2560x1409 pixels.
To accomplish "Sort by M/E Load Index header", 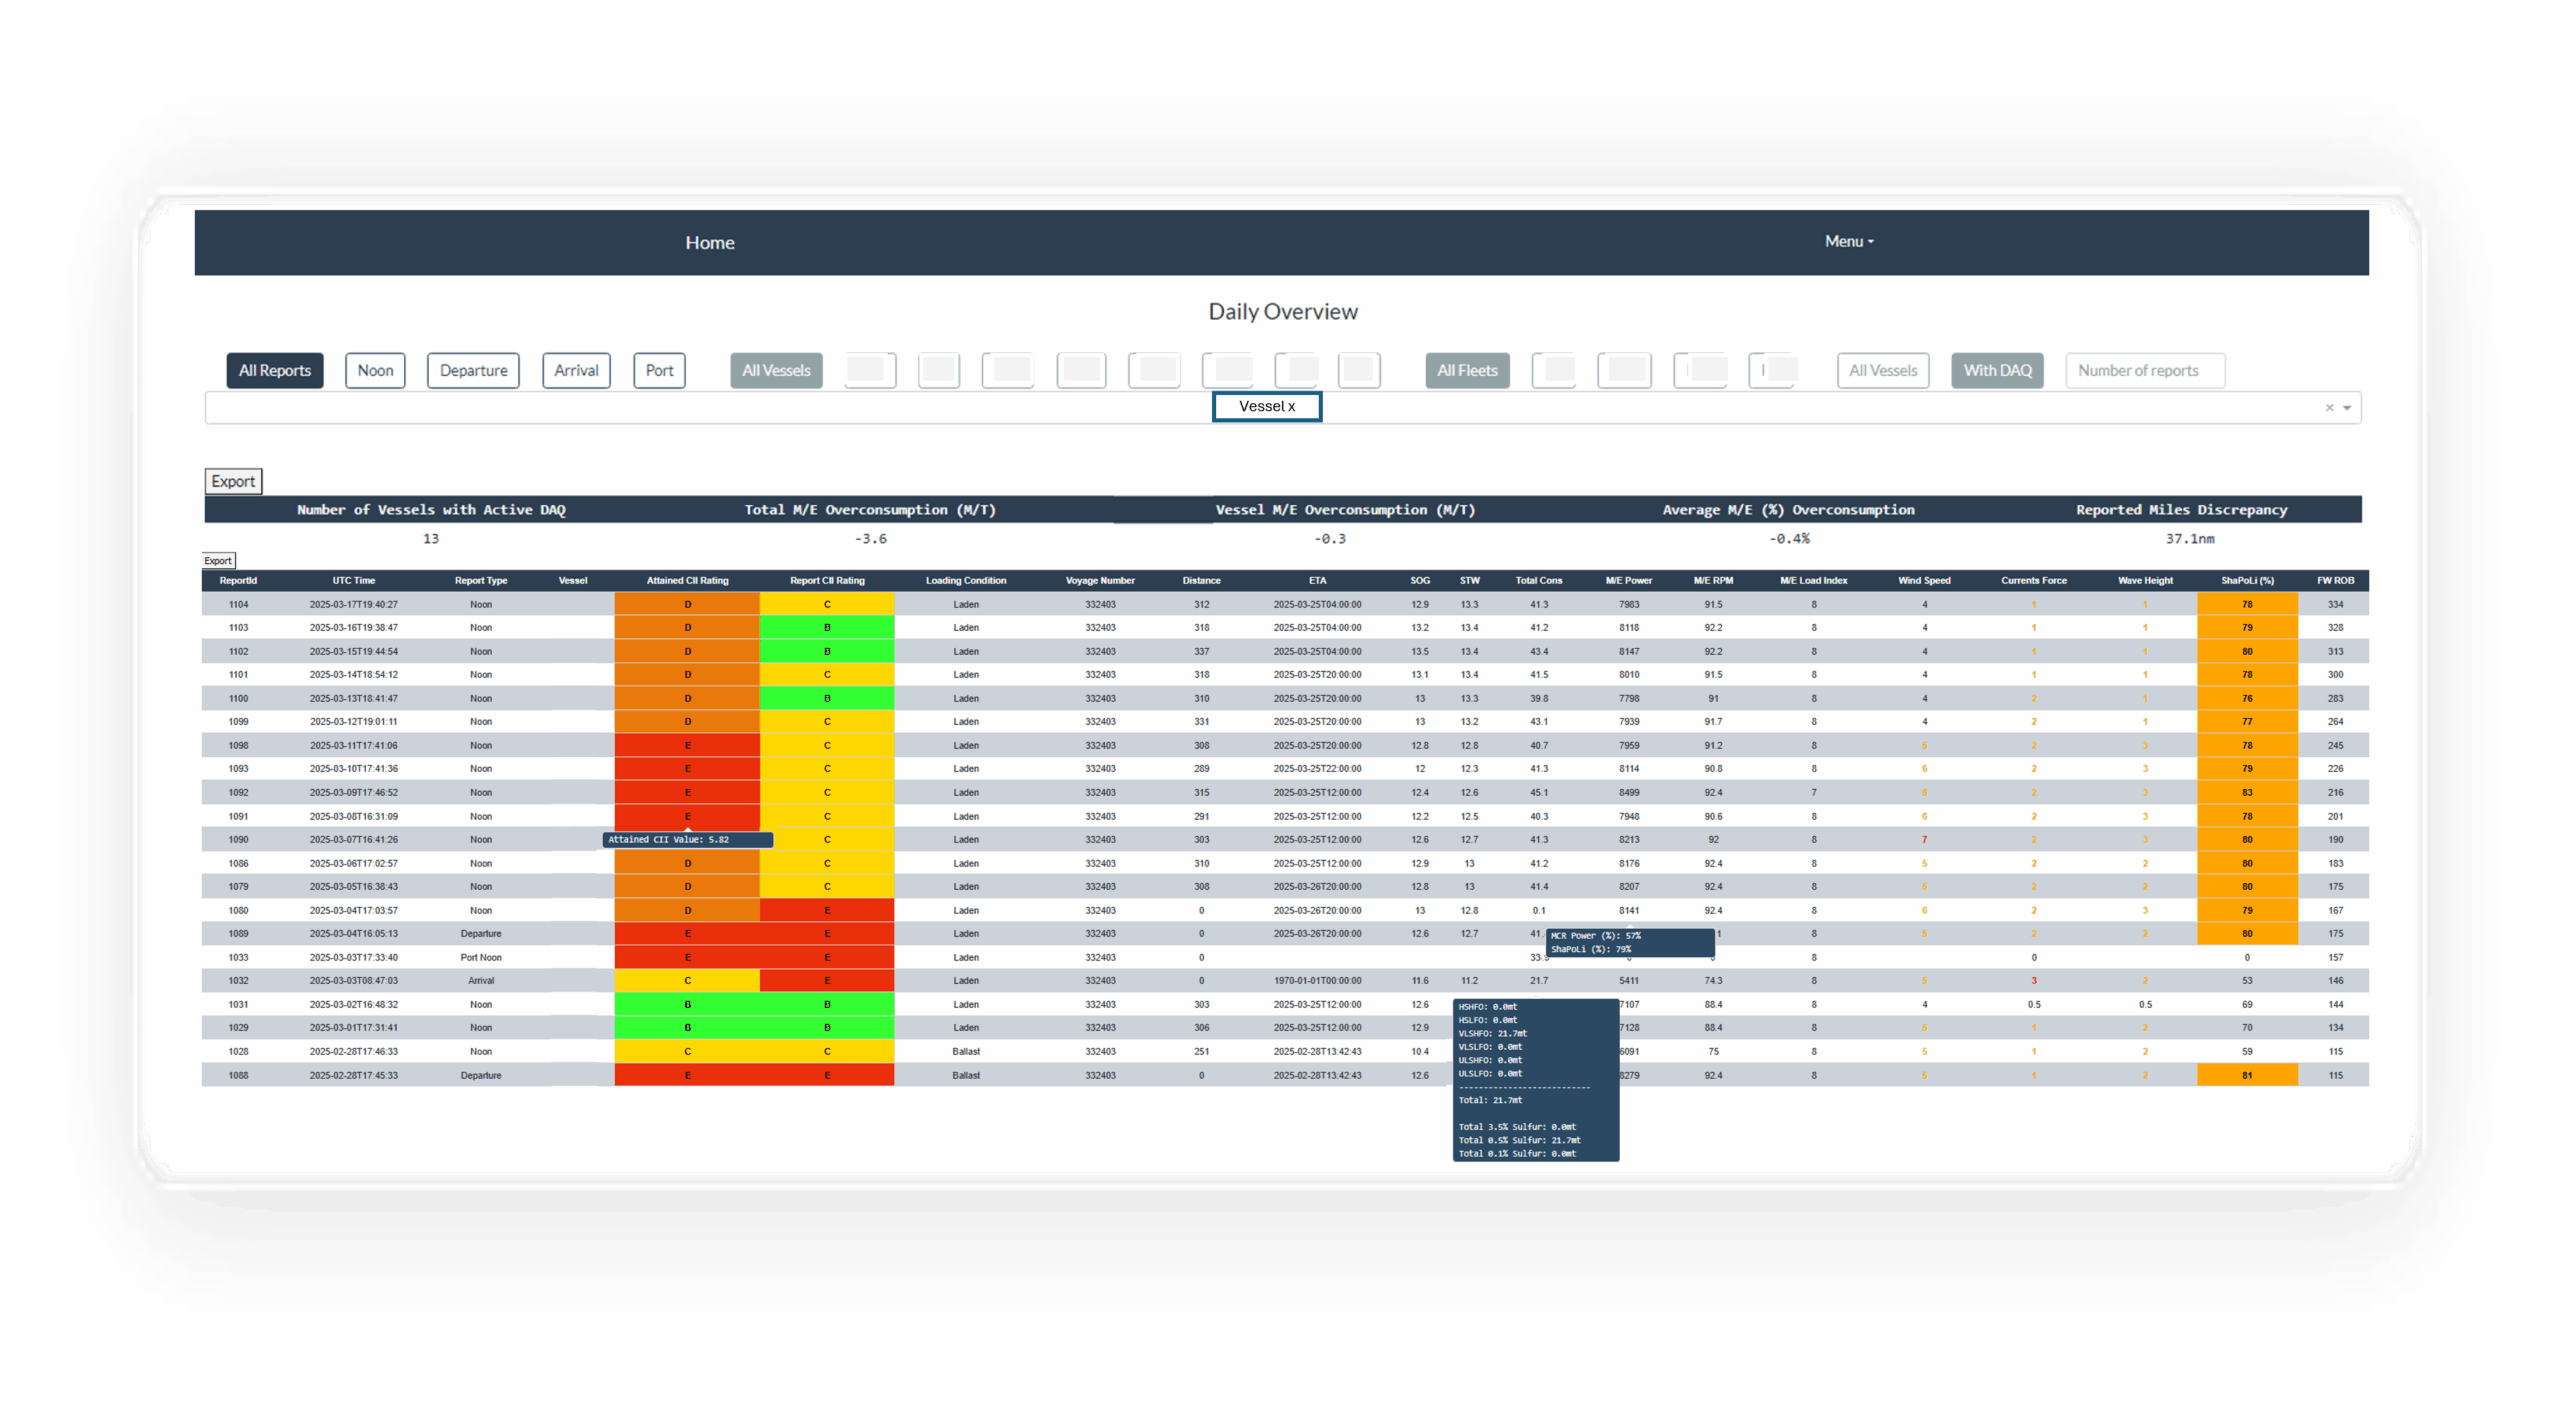I will tap(1813, 581).
